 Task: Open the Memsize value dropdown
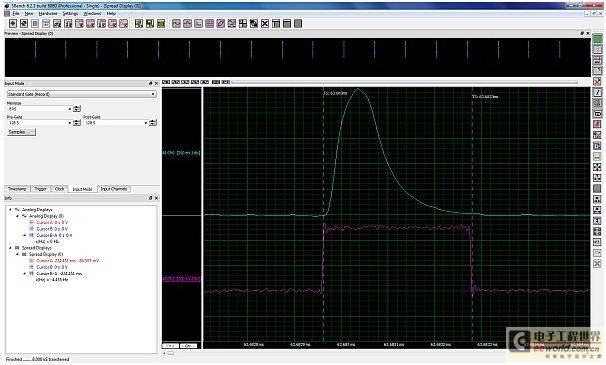70,109
